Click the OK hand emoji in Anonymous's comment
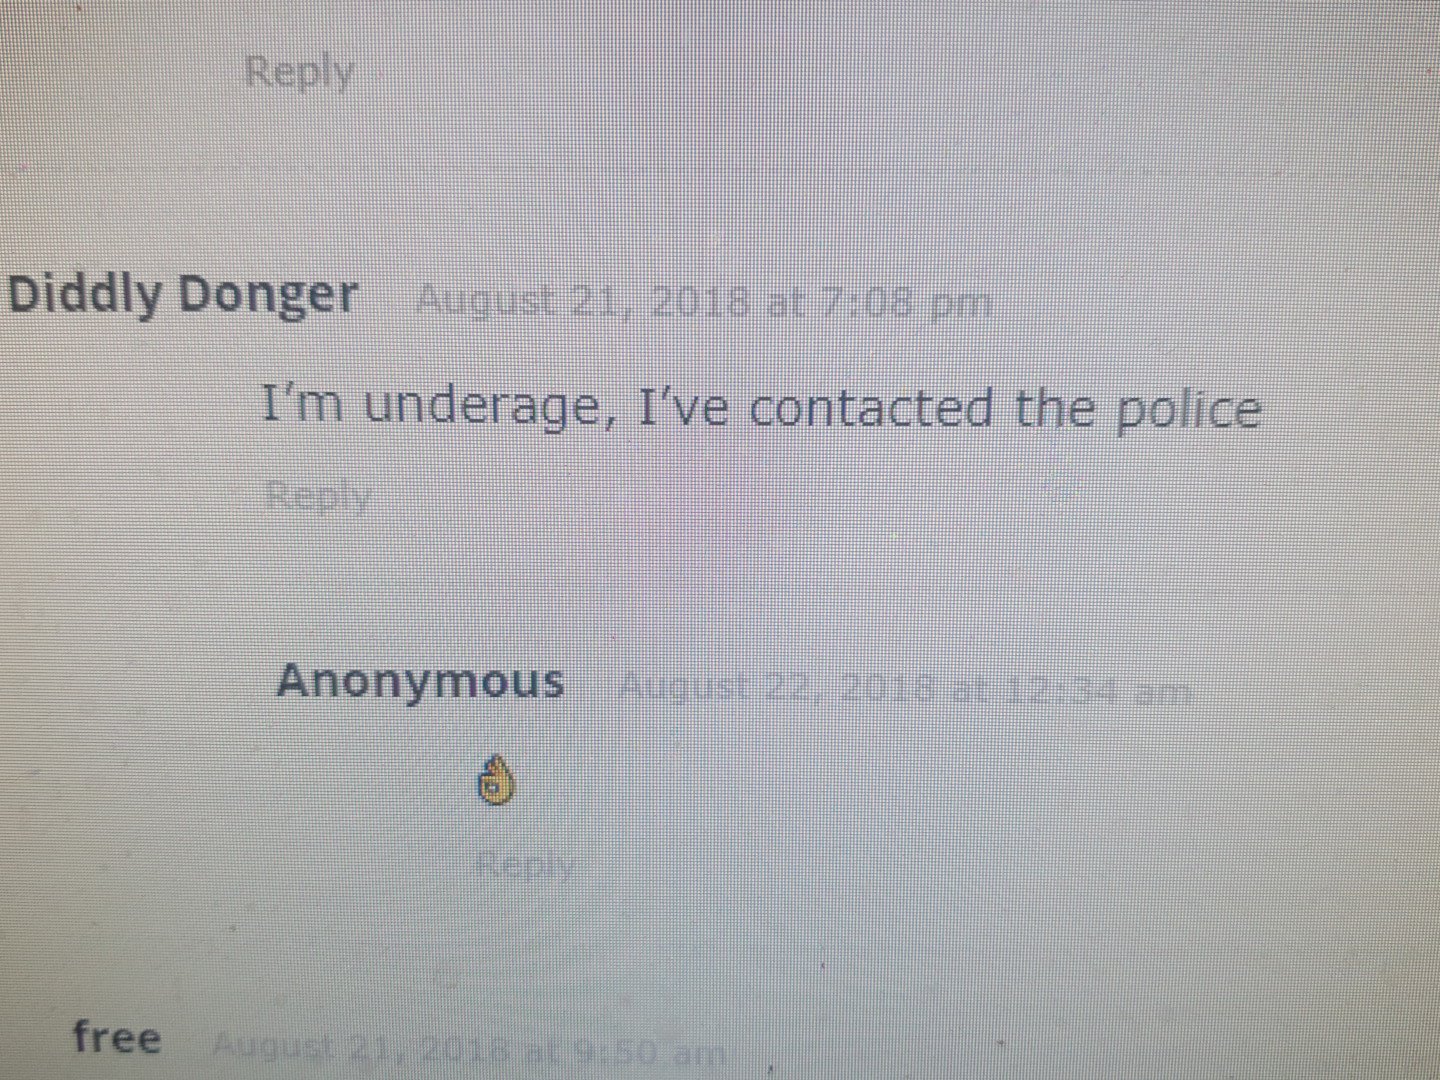The image size is (1440, 1080). click(496, 780)
